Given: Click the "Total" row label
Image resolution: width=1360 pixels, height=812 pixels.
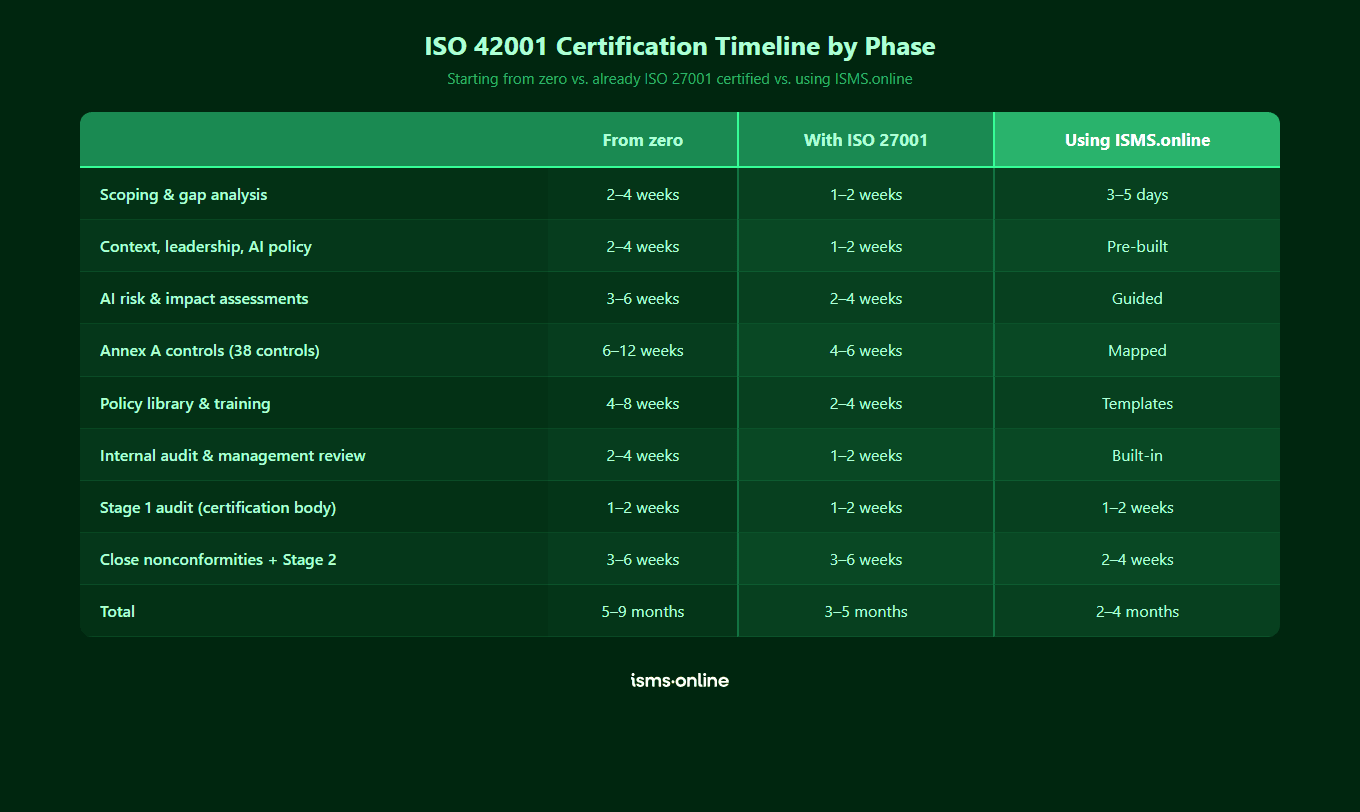Looking at the screenshot, I should 117,611.
